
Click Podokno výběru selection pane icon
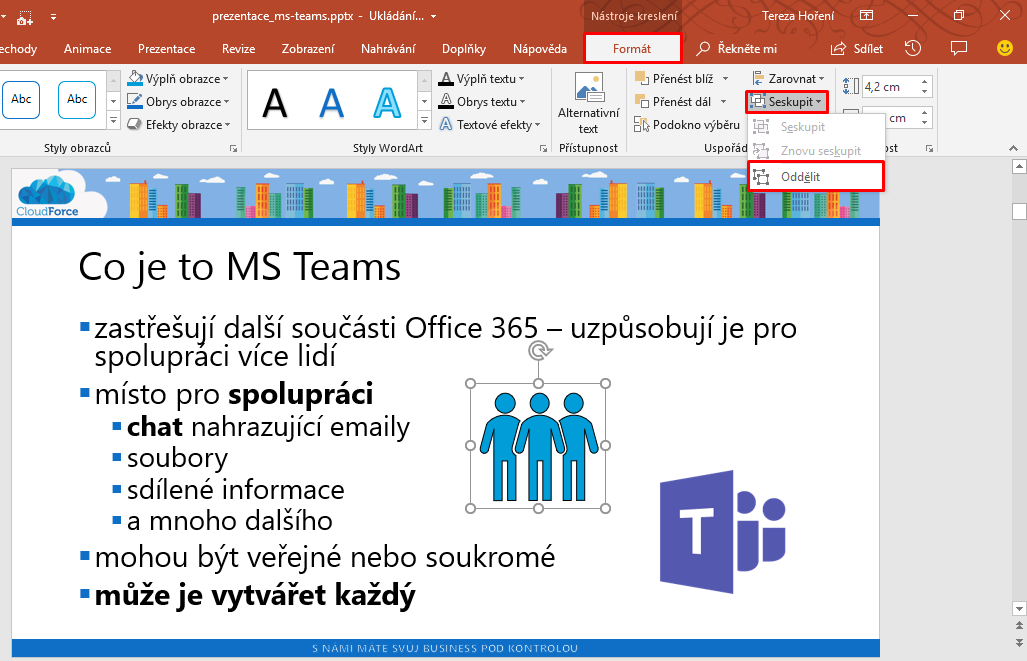click(x=687, y=124)
